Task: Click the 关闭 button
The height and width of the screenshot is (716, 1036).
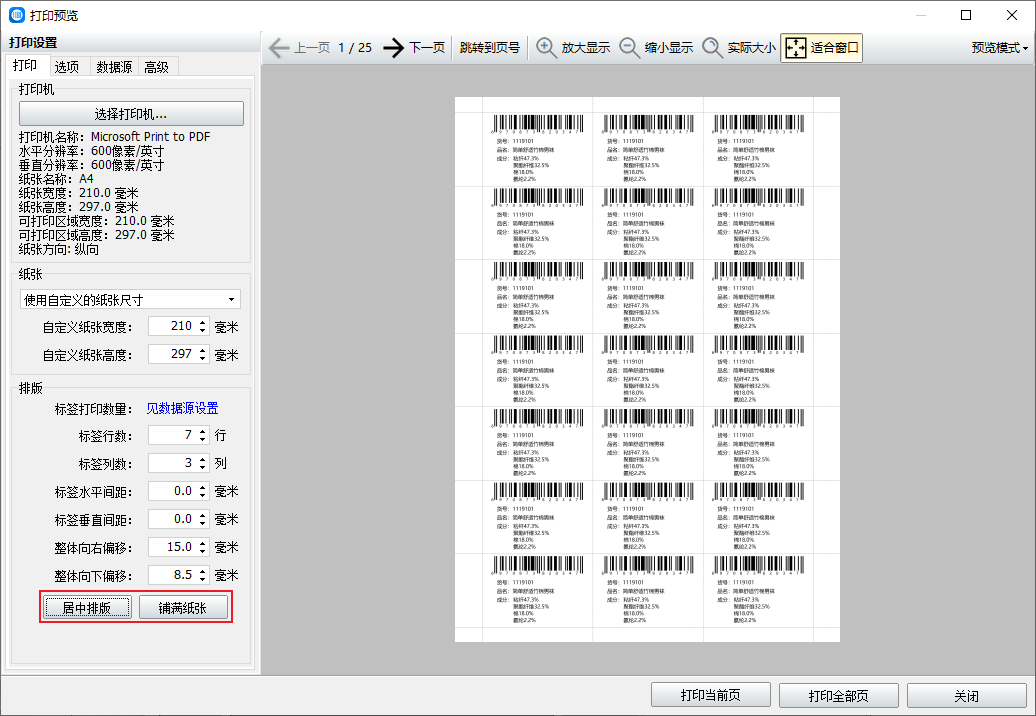Action: 966,695
